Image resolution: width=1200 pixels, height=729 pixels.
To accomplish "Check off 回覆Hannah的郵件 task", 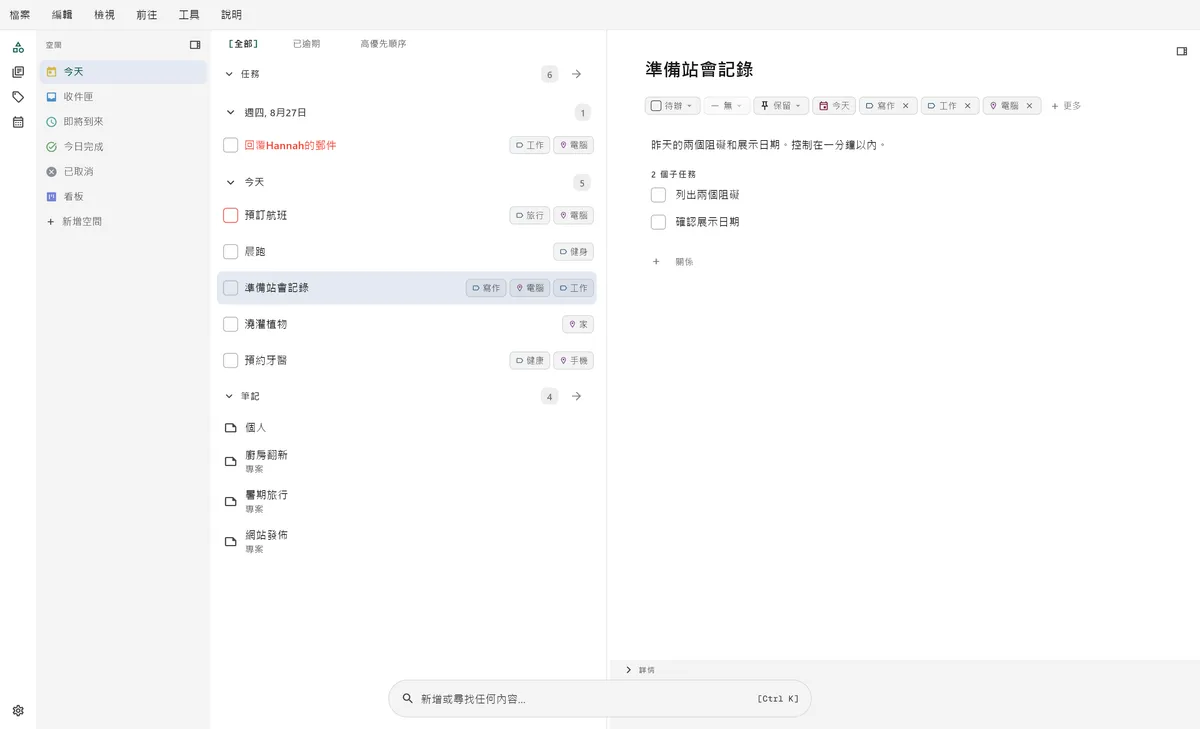I will (231, 145).
